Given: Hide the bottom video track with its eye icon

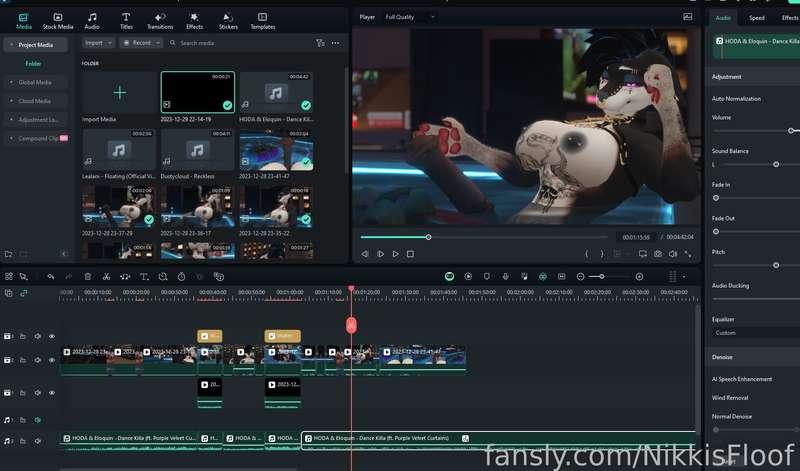Looking at the screenshot, I should [x=52, y=393].
